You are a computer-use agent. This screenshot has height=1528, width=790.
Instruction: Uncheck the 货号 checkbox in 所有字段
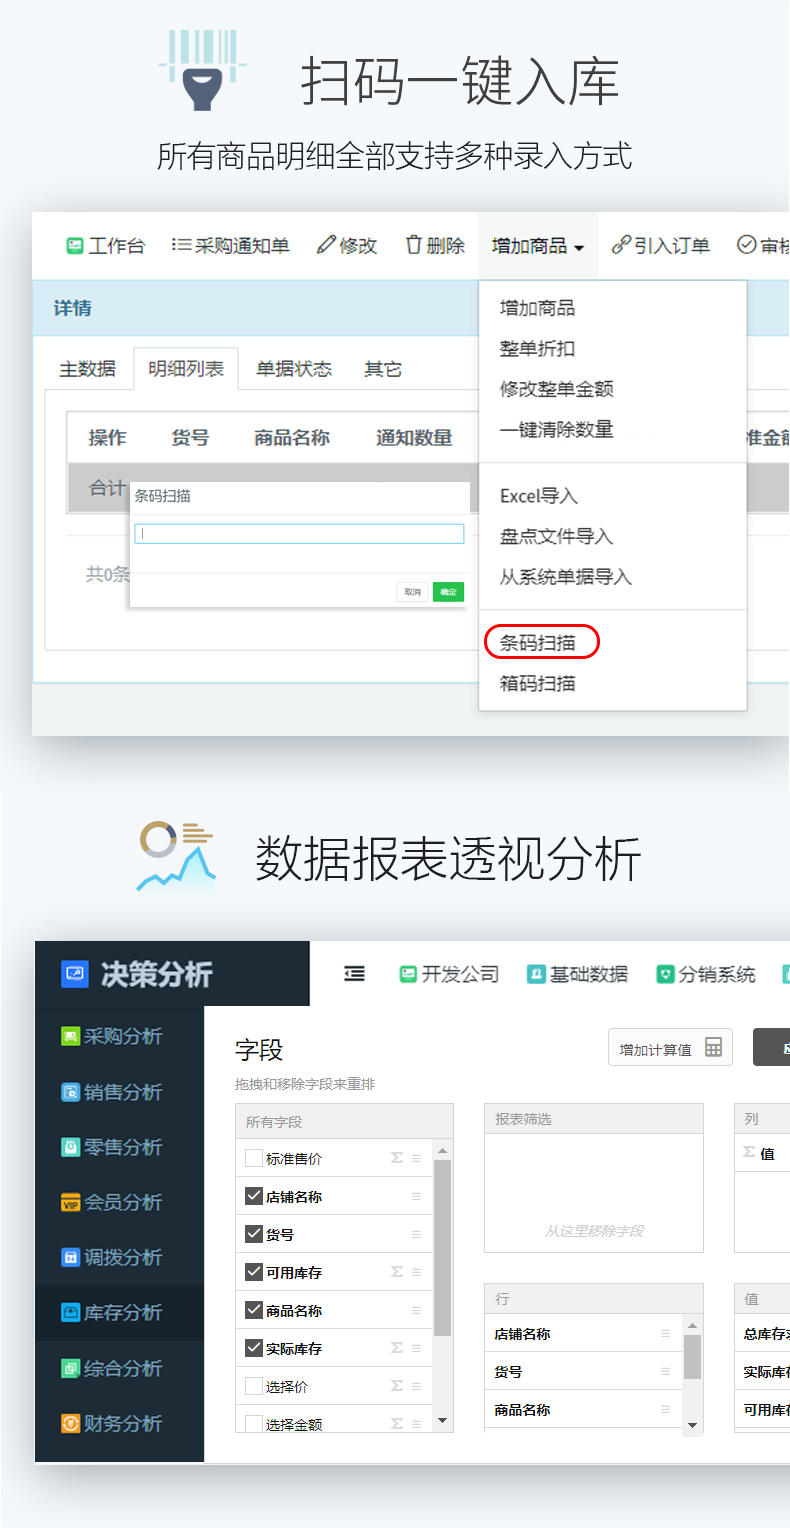254,1234
